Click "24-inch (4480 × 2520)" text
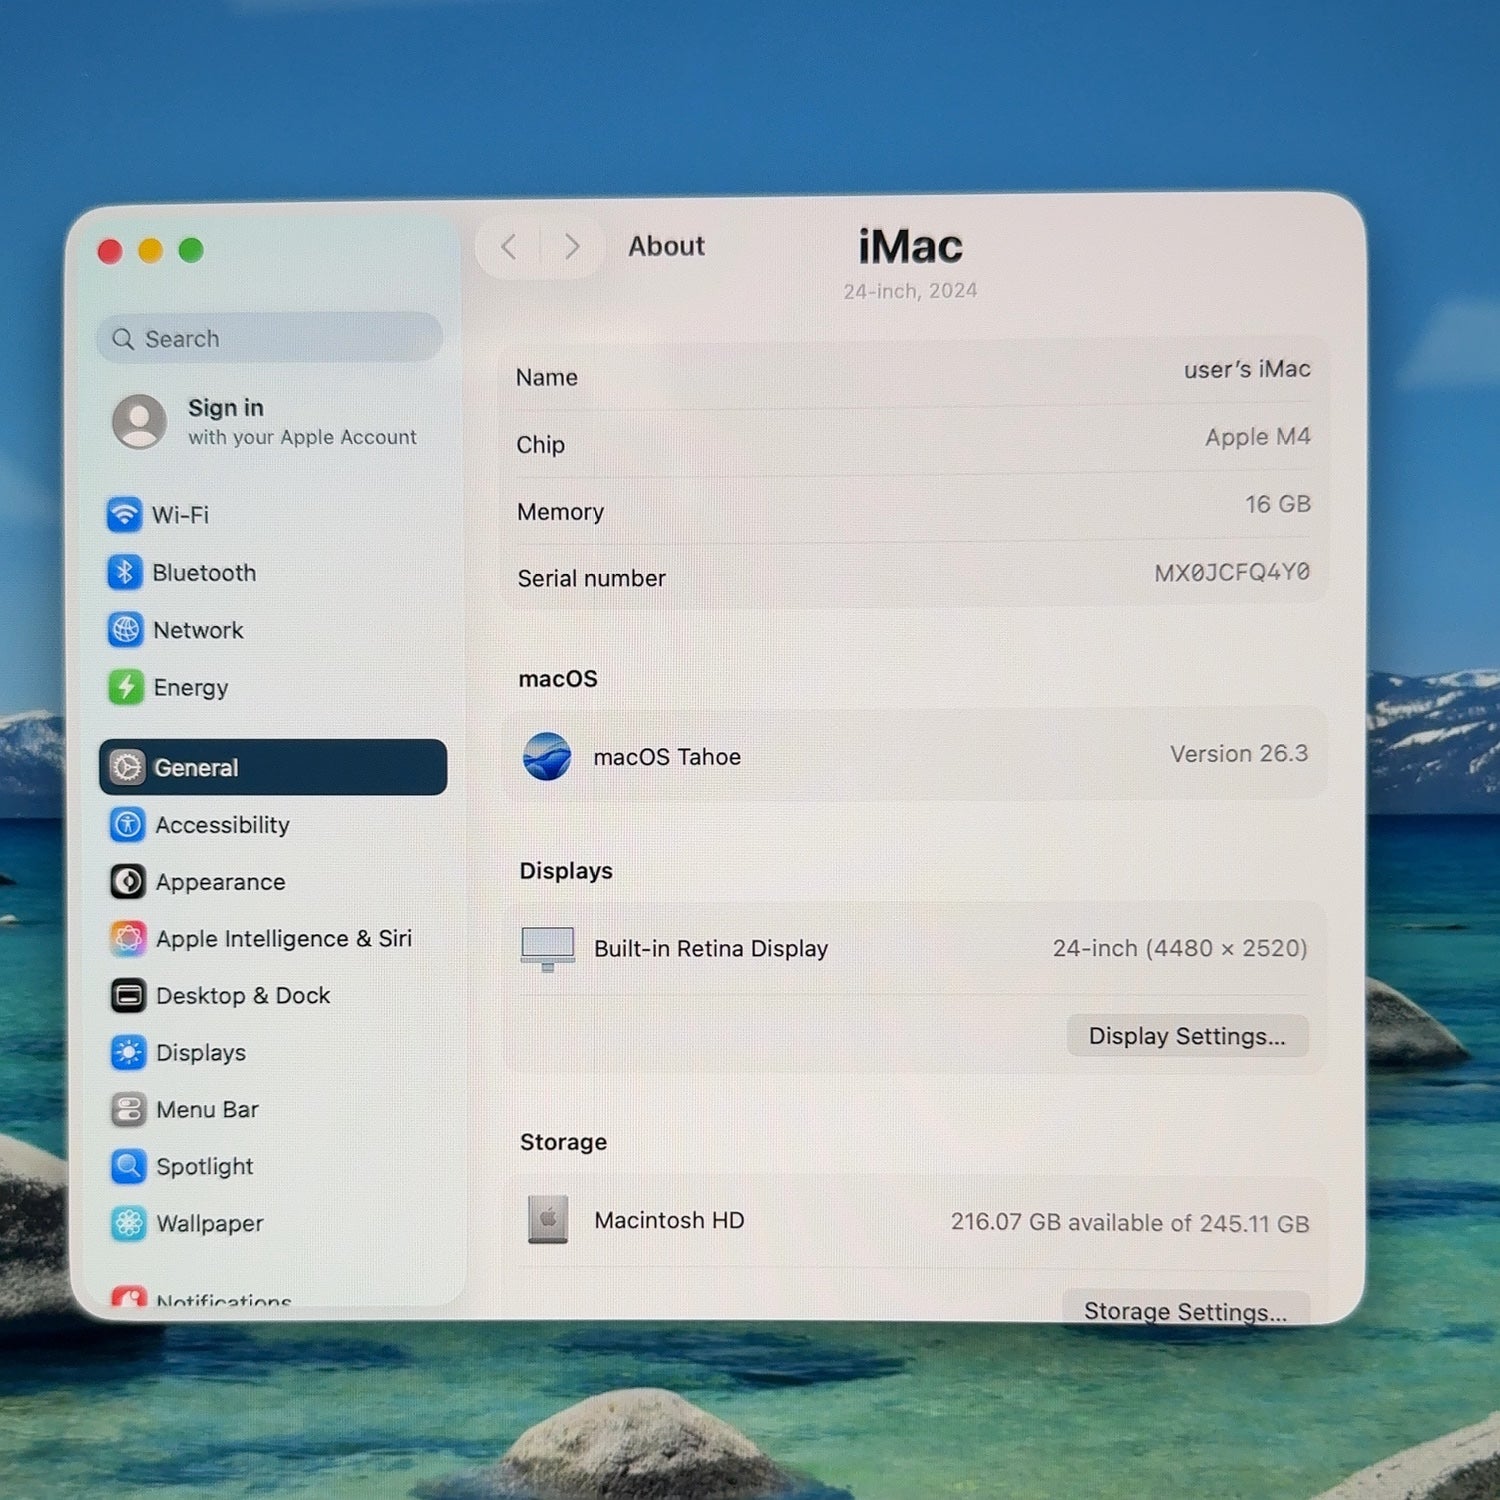Screen dimensions: 1500x1500 [x=1180, y=948]
